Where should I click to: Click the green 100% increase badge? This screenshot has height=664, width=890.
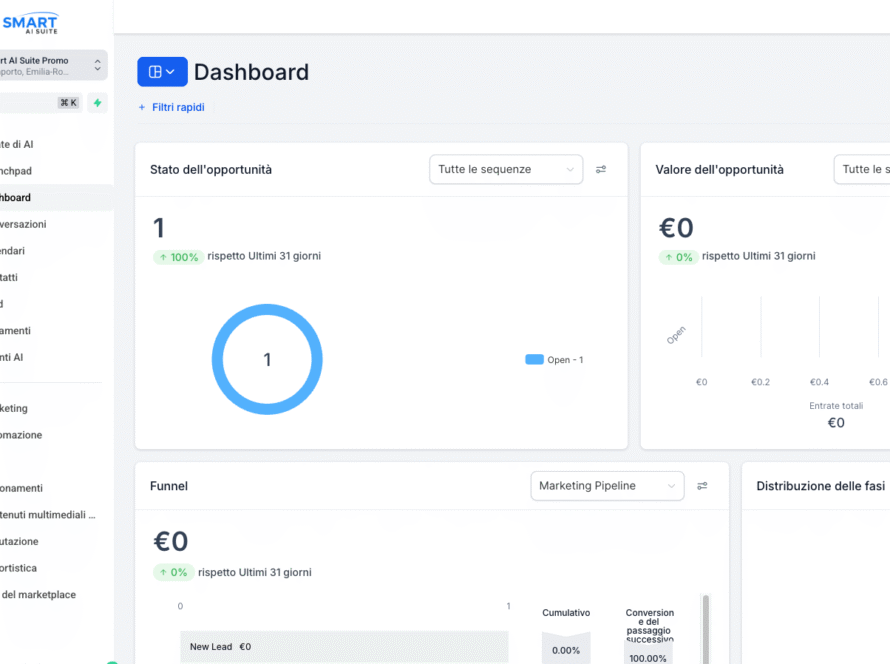click(178, 257)
